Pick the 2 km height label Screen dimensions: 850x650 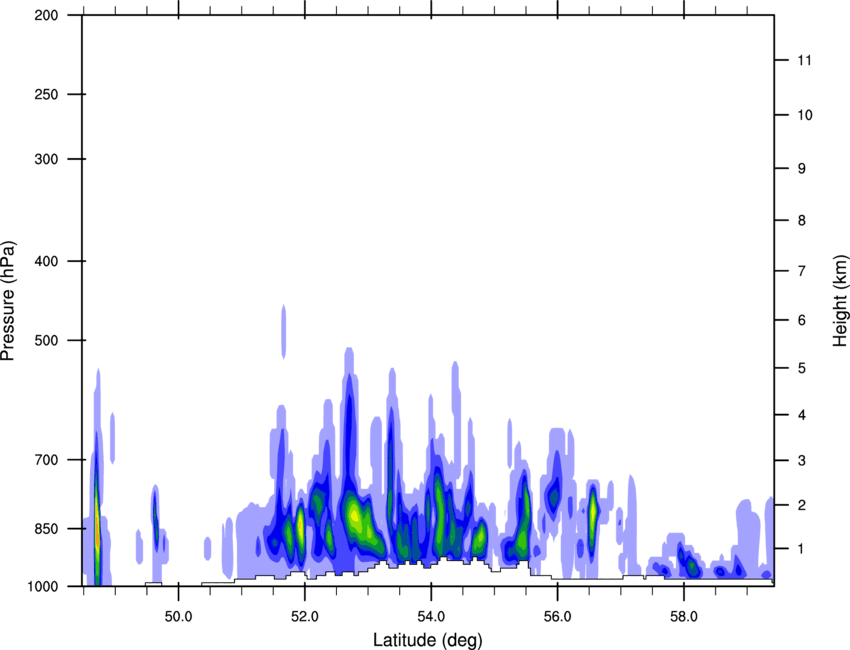coord(802,505)
